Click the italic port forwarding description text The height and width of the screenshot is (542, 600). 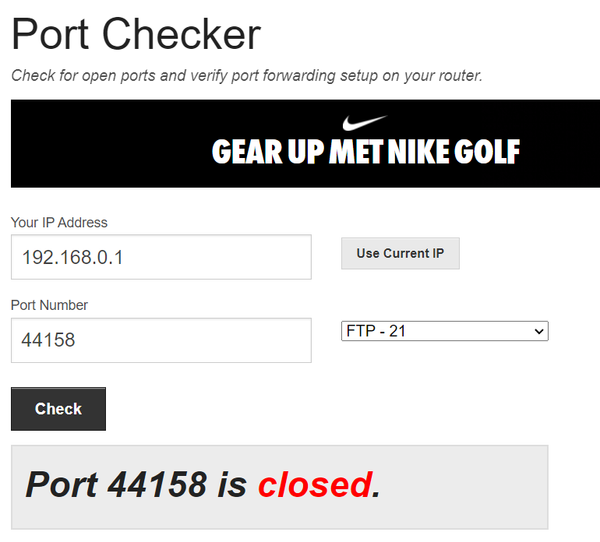pyautogui.click(x=246, y=75)
